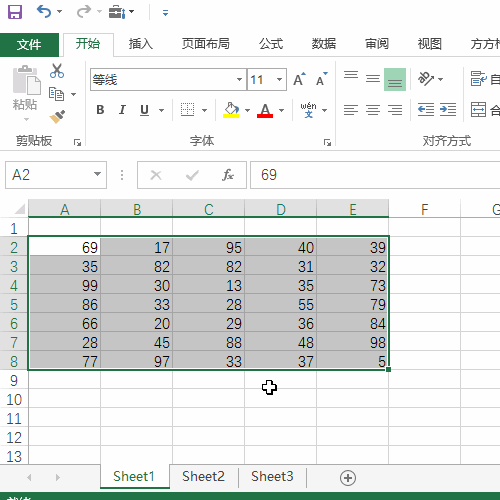
Task: Save the workbook with the floppy icon
Action: tap(15, 12)
